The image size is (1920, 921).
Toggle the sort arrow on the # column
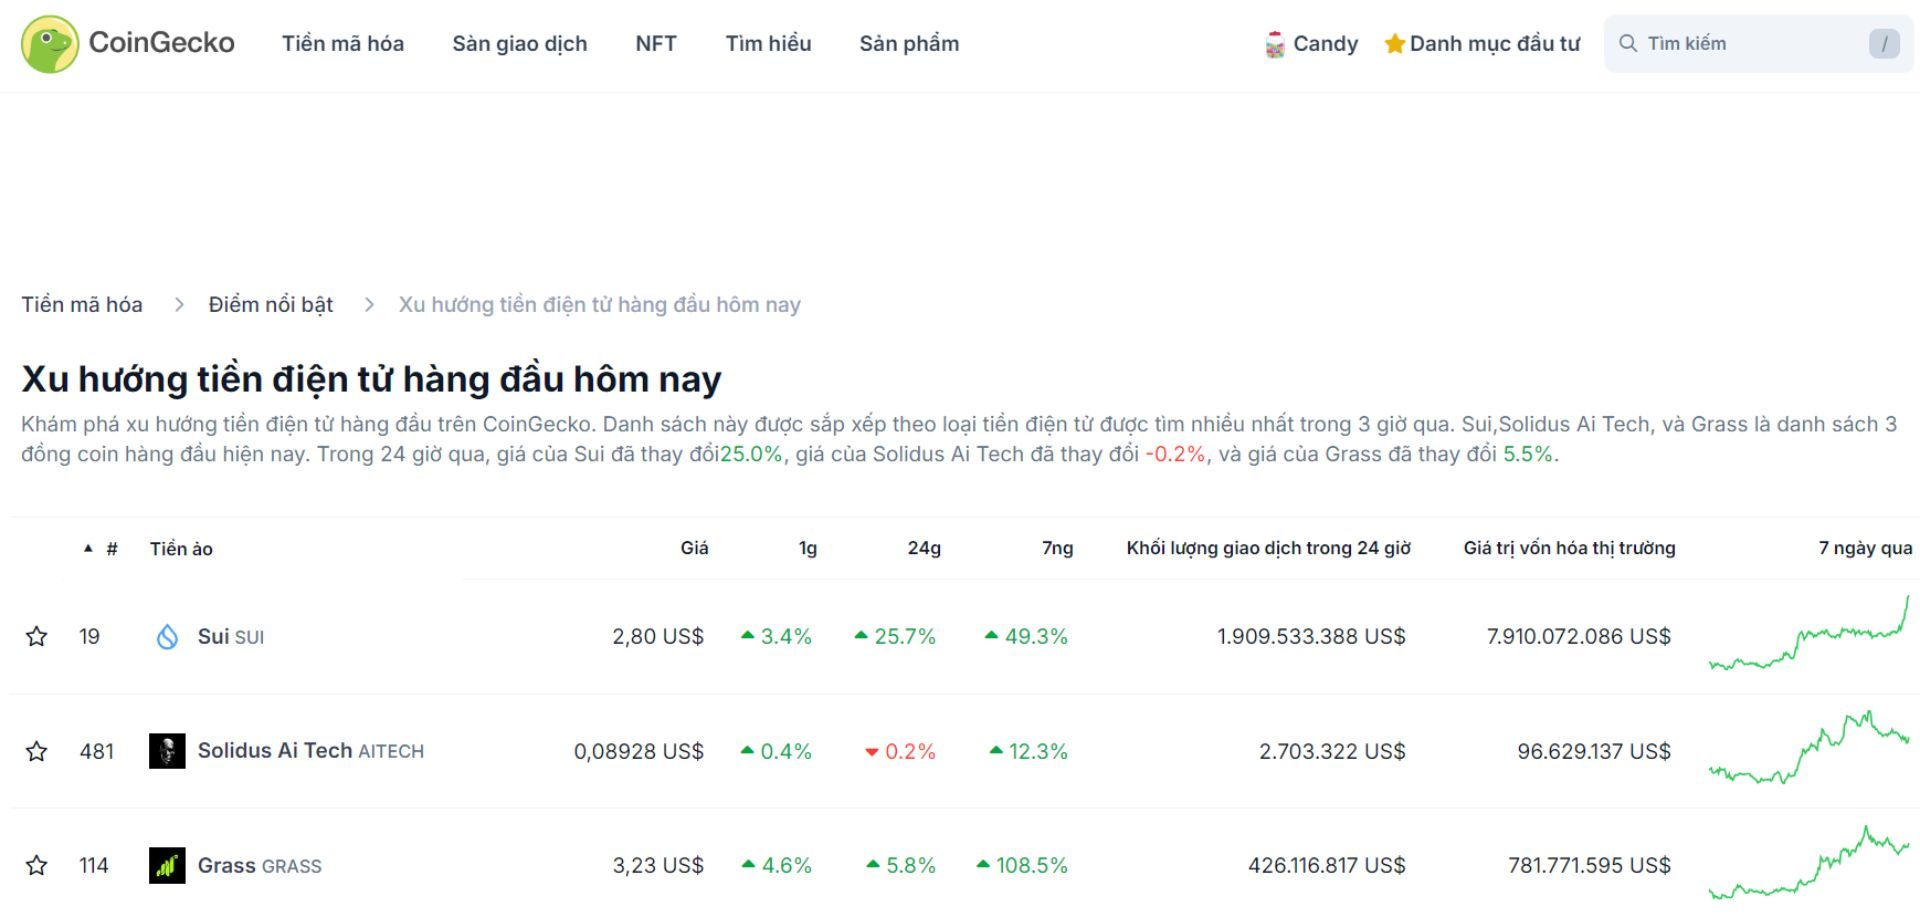(x=88, y=547)
